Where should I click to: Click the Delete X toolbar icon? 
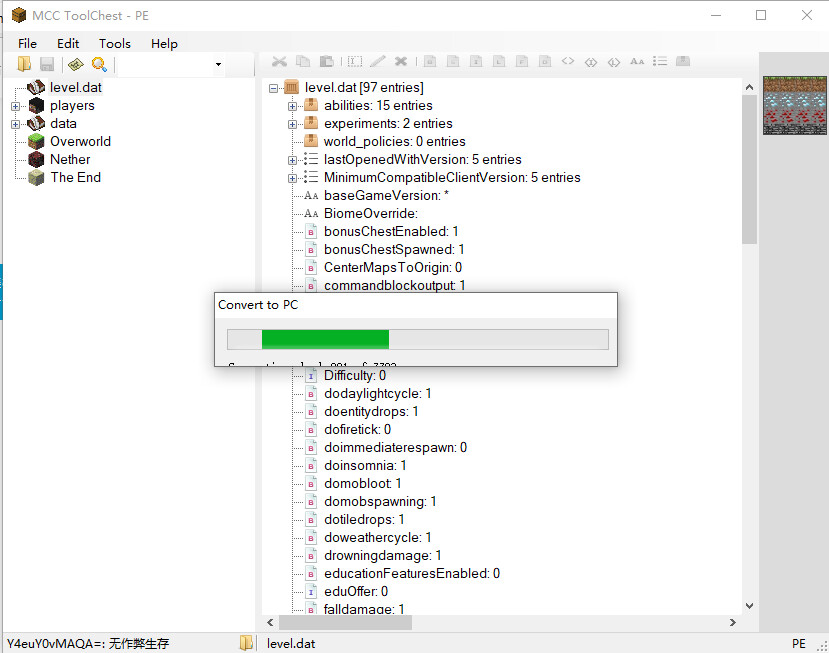coord(401,61)
